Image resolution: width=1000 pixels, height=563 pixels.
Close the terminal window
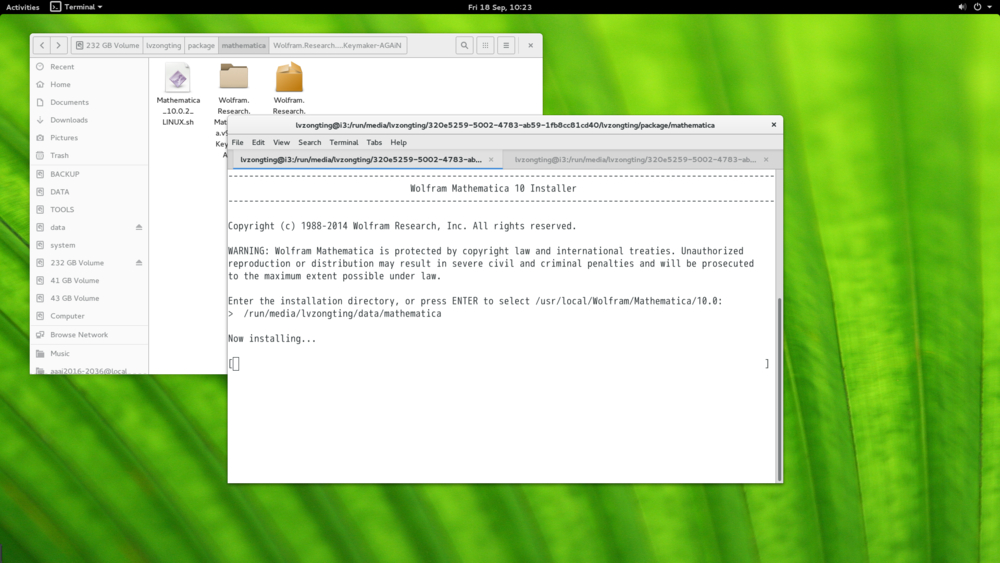[x=774, y=125]
